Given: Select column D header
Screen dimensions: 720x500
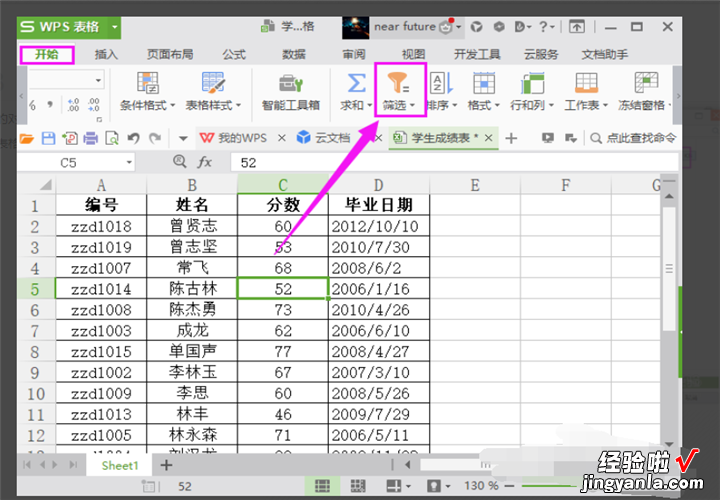Looking at the screenshot, I should click(x=378, y=185).
